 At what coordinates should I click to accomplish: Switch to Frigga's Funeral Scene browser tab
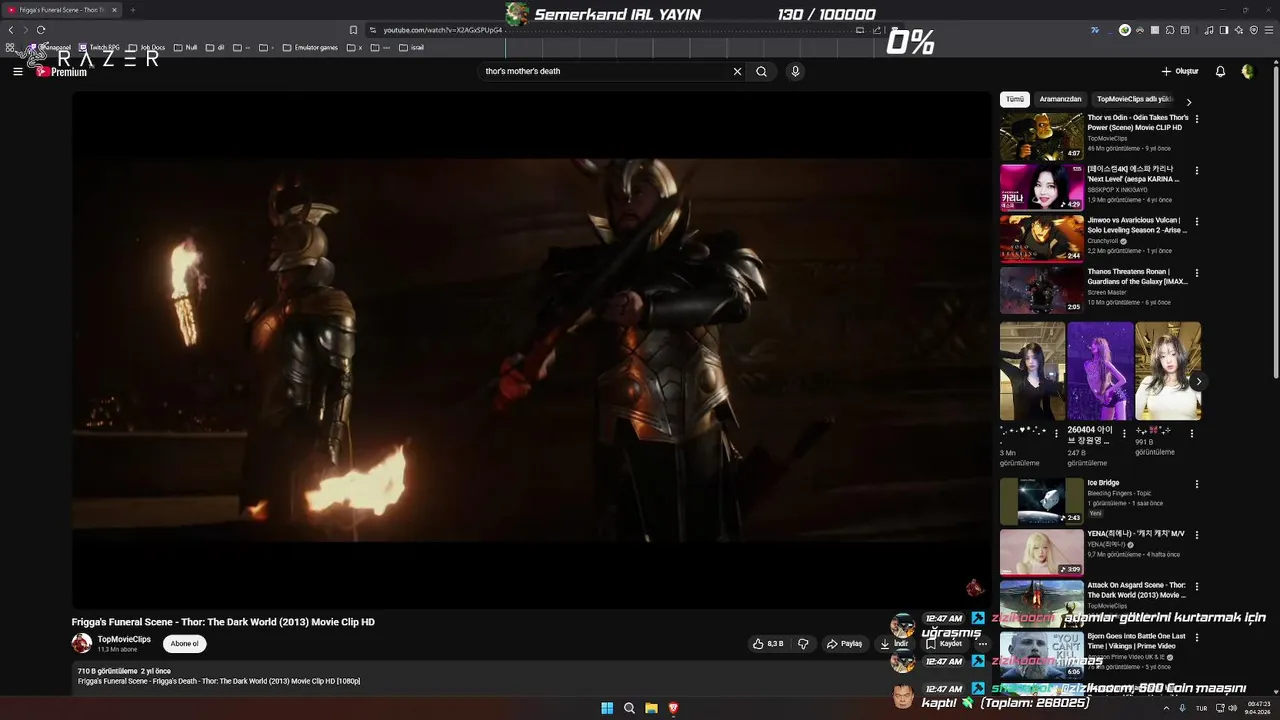[62, 10]
